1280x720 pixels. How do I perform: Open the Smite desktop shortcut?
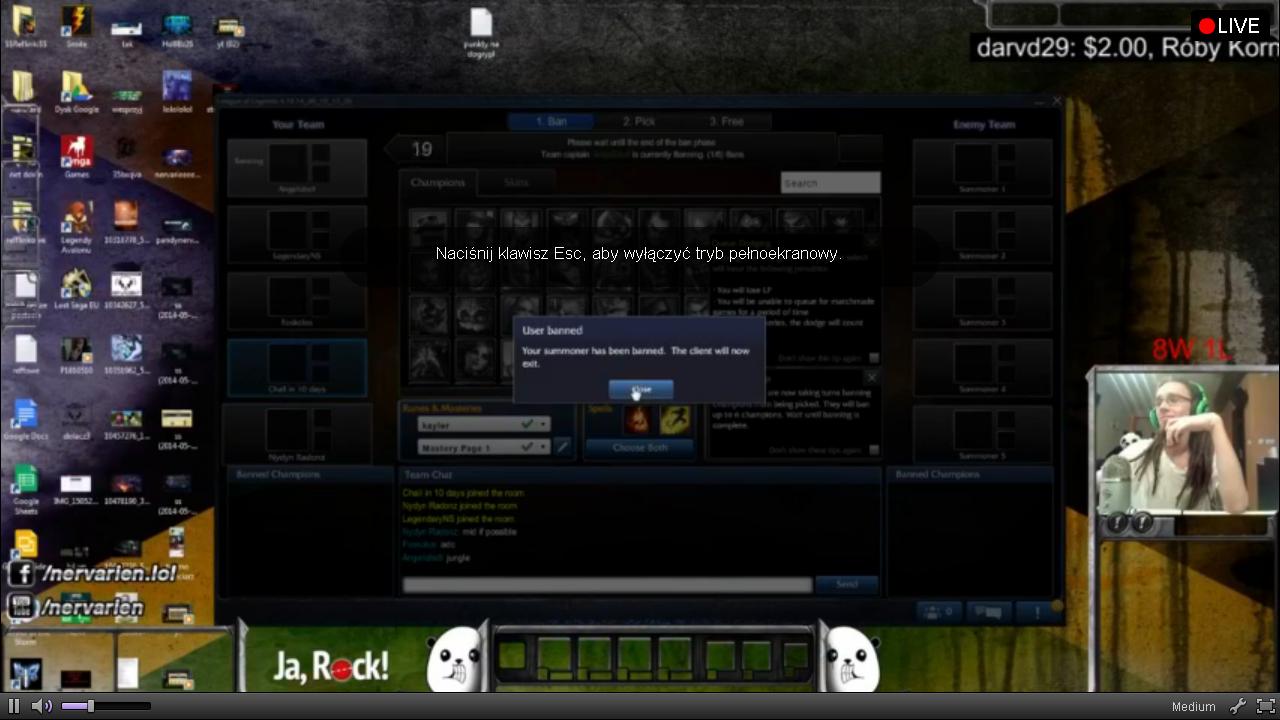click(x=76, y=26)
